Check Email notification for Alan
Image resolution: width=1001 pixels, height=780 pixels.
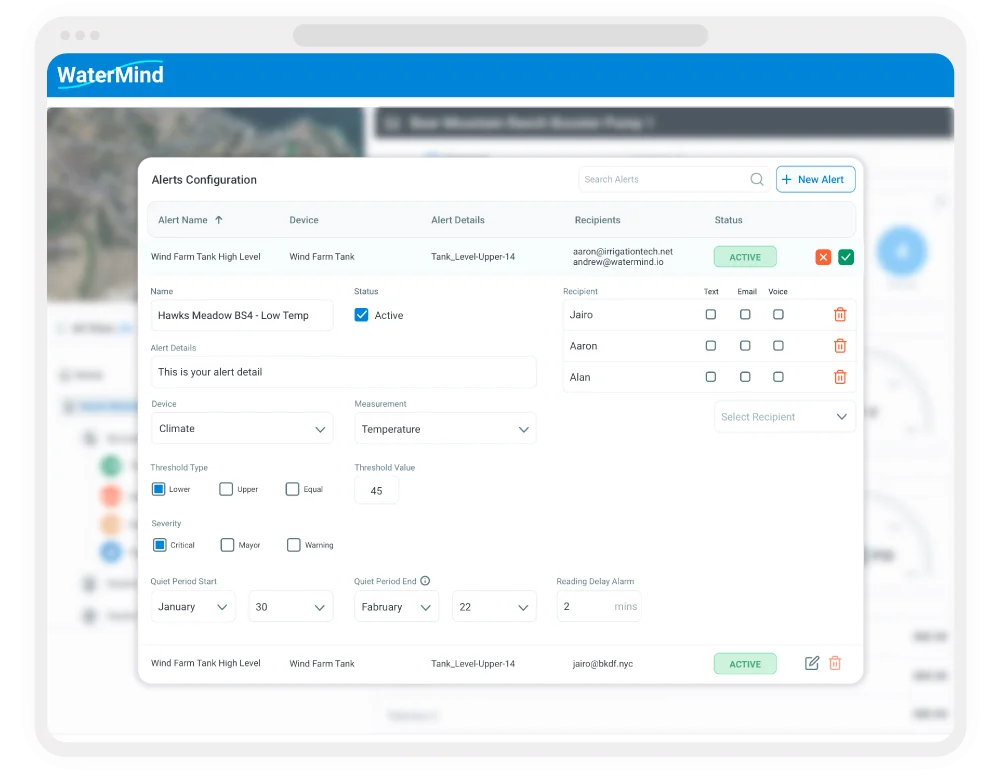[x=745, y=377]
